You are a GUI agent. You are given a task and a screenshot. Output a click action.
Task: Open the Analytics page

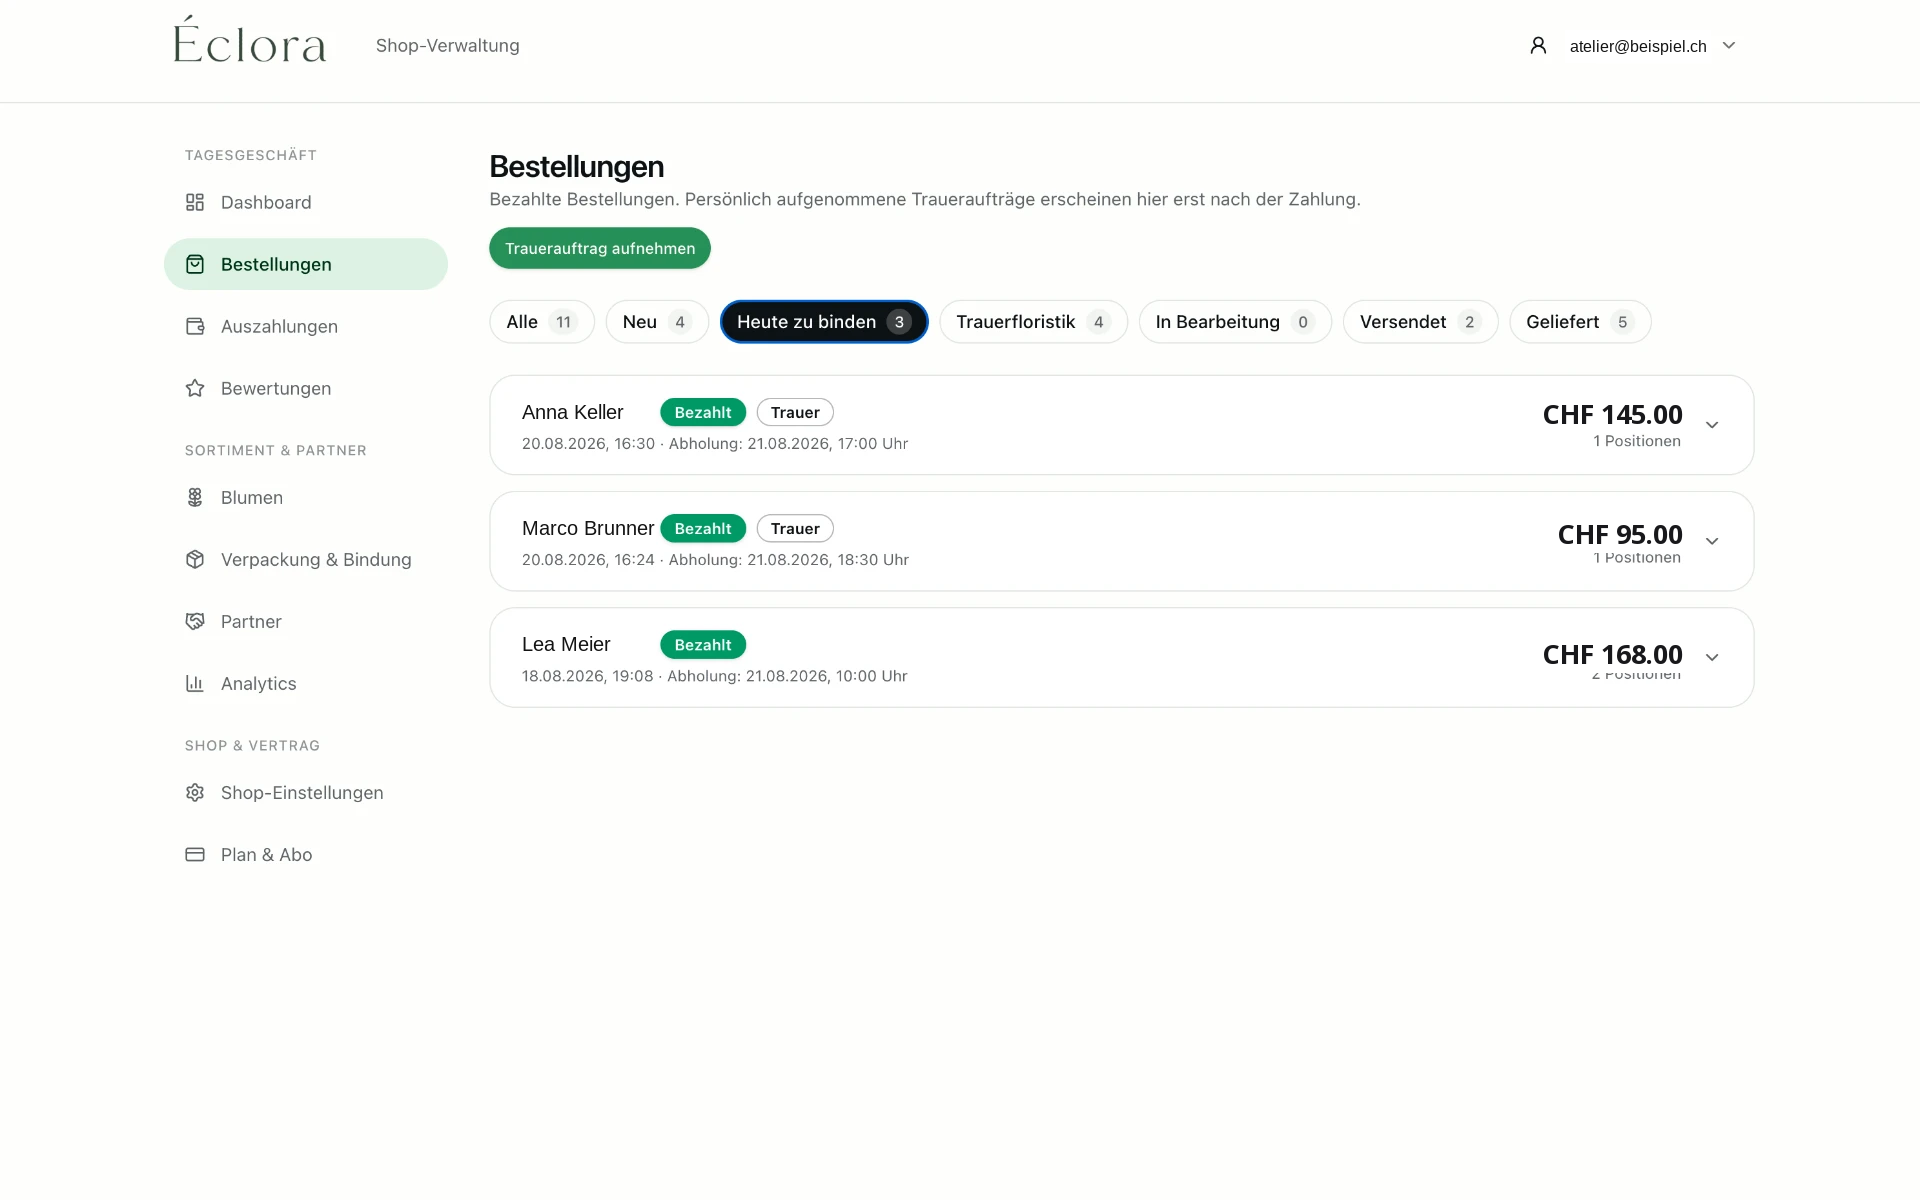(x=306, y=683)
